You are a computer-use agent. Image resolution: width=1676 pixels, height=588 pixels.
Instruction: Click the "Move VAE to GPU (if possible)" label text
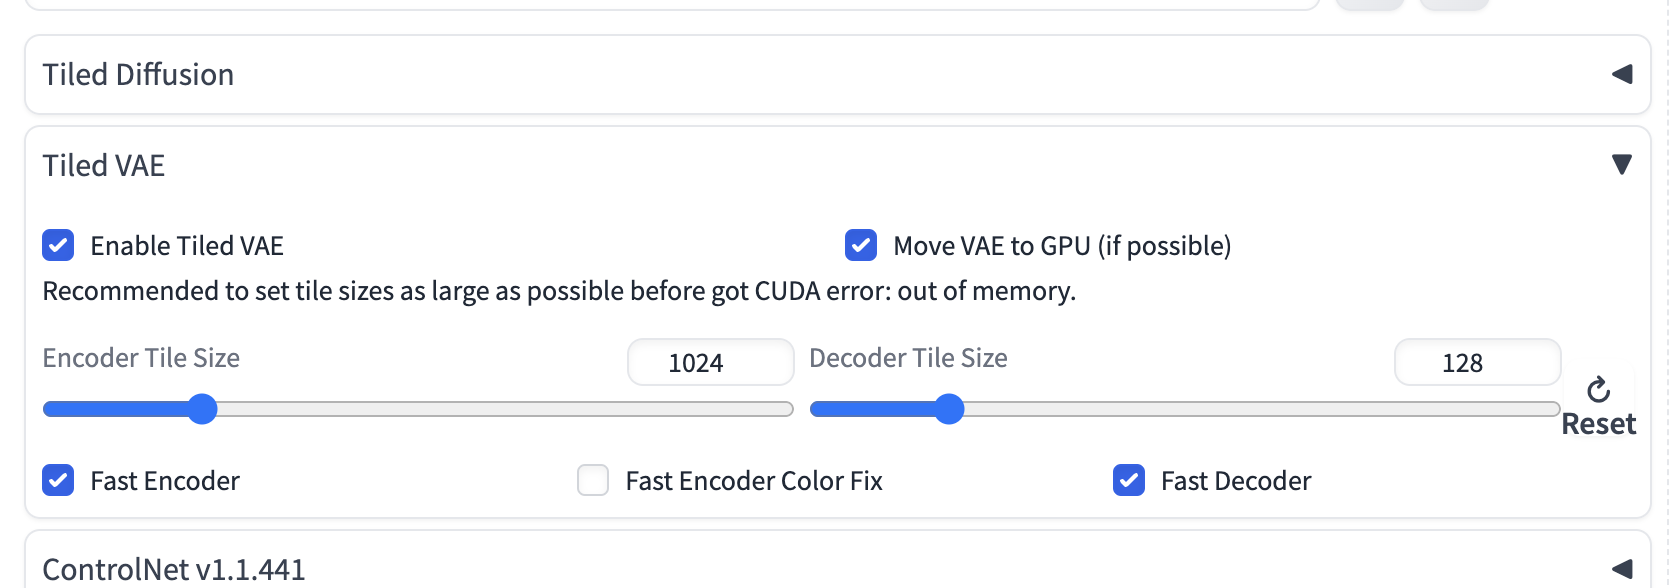click(x=1062, y=246)
